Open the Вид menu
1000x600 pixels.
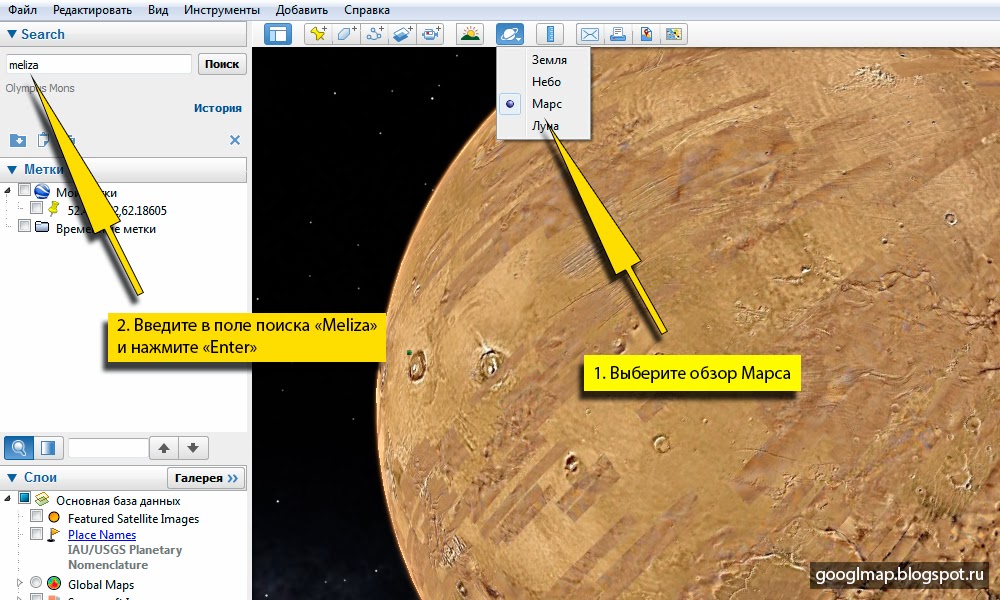coord(158,10)
